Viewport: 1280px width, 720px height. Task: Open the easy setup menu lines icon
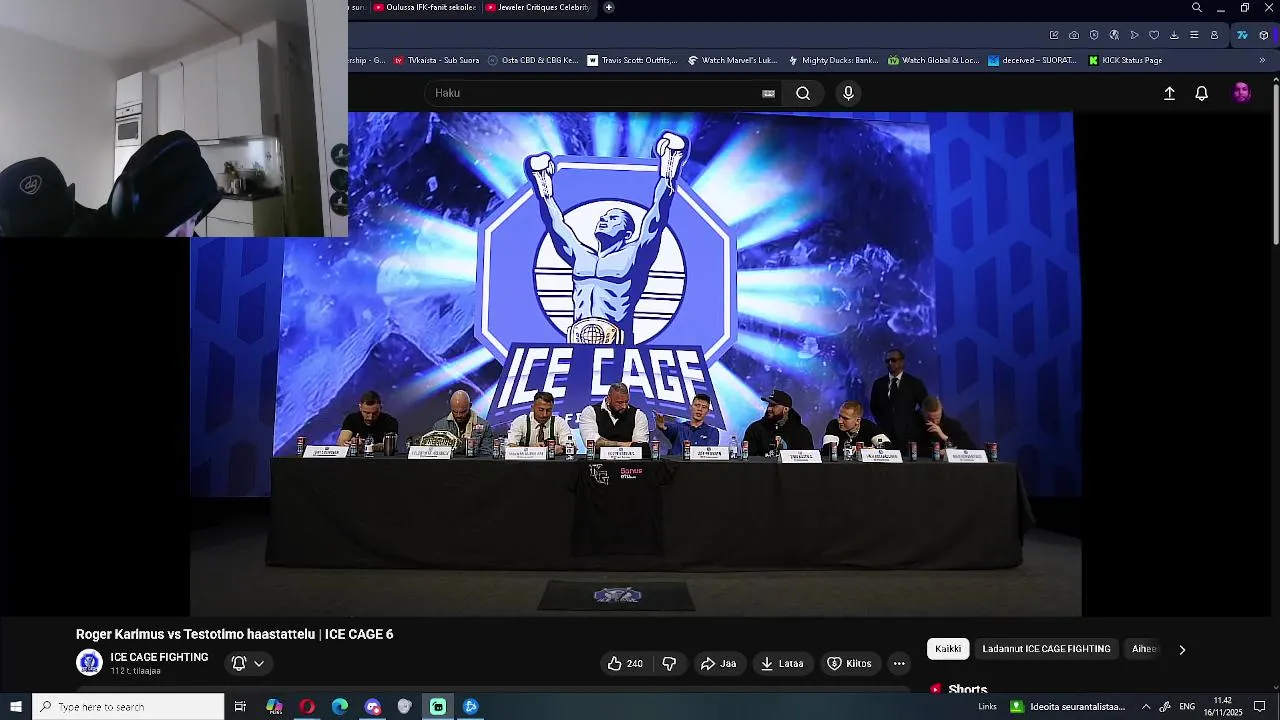coord(1194,35)
